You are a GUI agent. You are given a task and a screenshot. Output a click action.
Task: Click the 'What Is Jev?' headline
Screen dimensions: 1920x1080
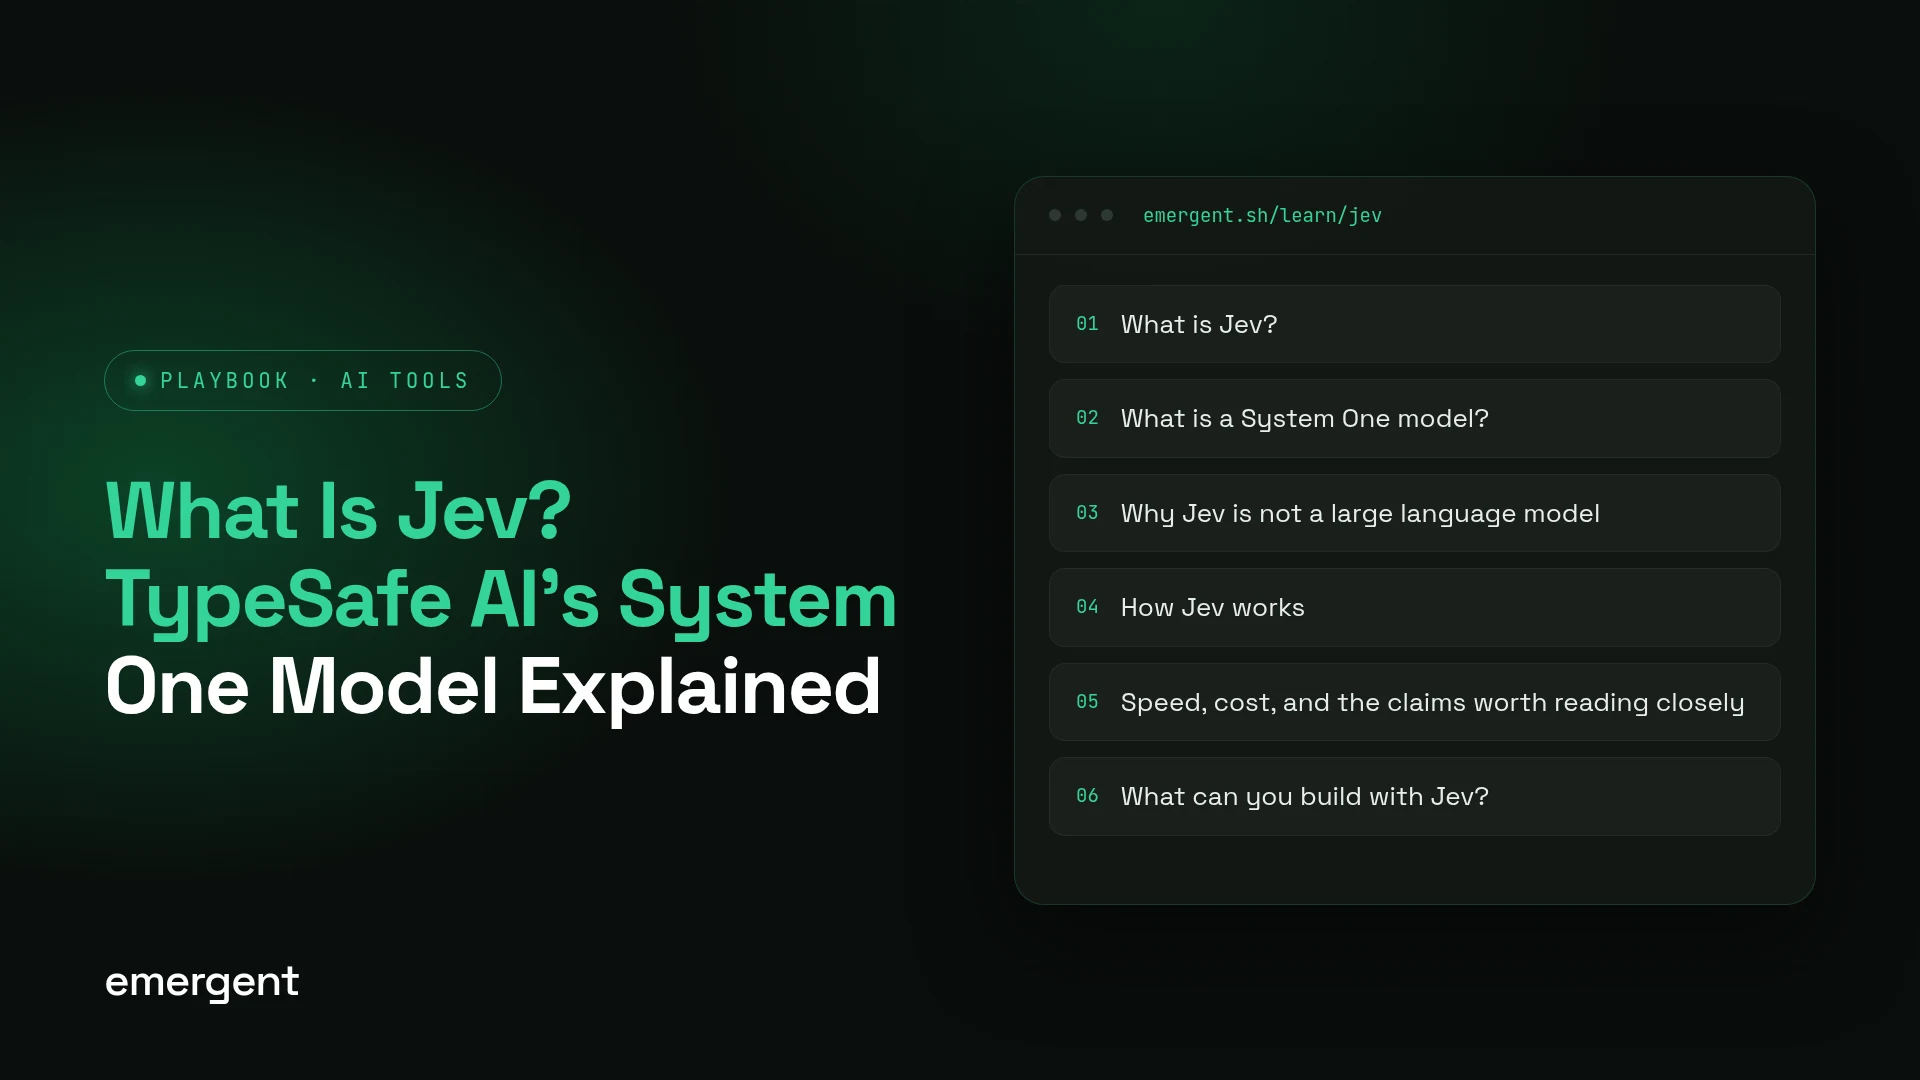pos(339,511)
